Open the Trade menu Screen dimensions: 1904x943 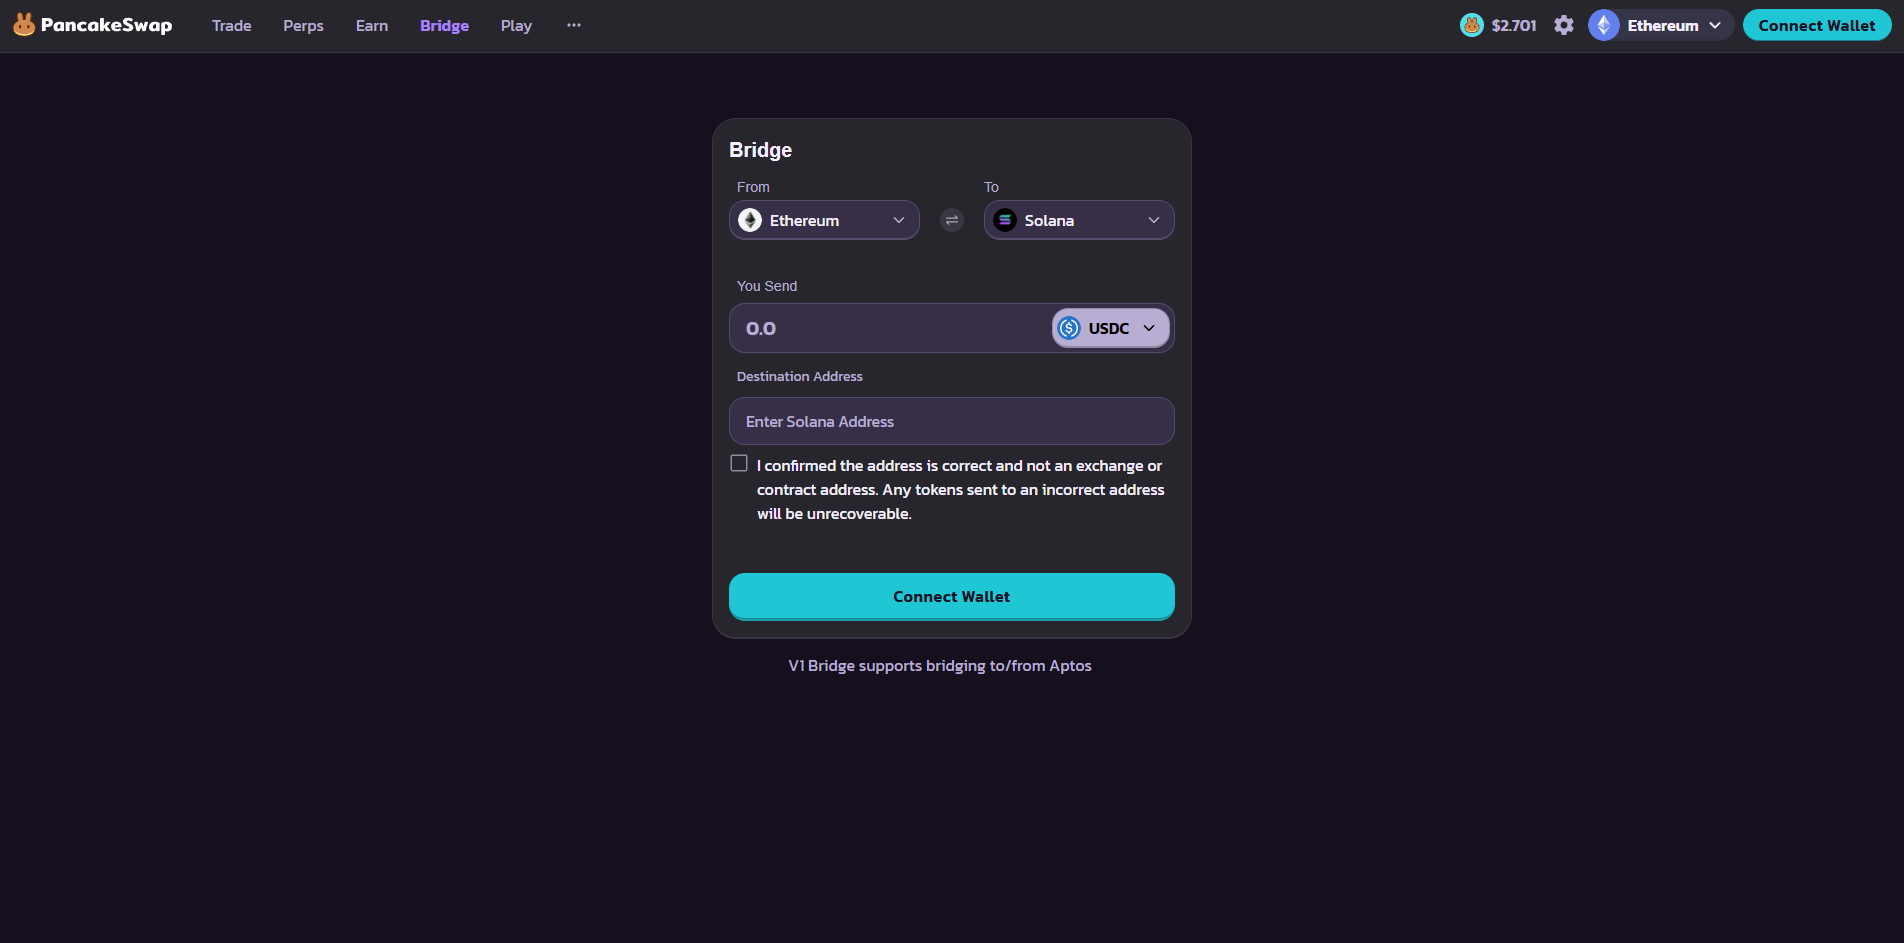click(x=231, y=25)
